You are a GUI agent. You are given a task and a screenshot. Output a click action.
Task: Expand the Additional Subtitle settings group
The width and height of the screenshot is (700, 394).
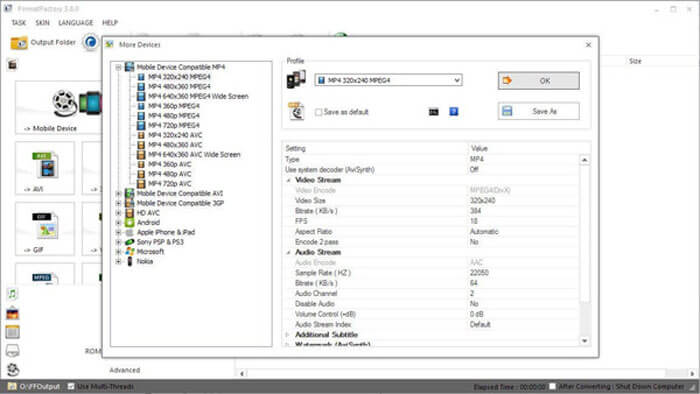tap(288, 335)
